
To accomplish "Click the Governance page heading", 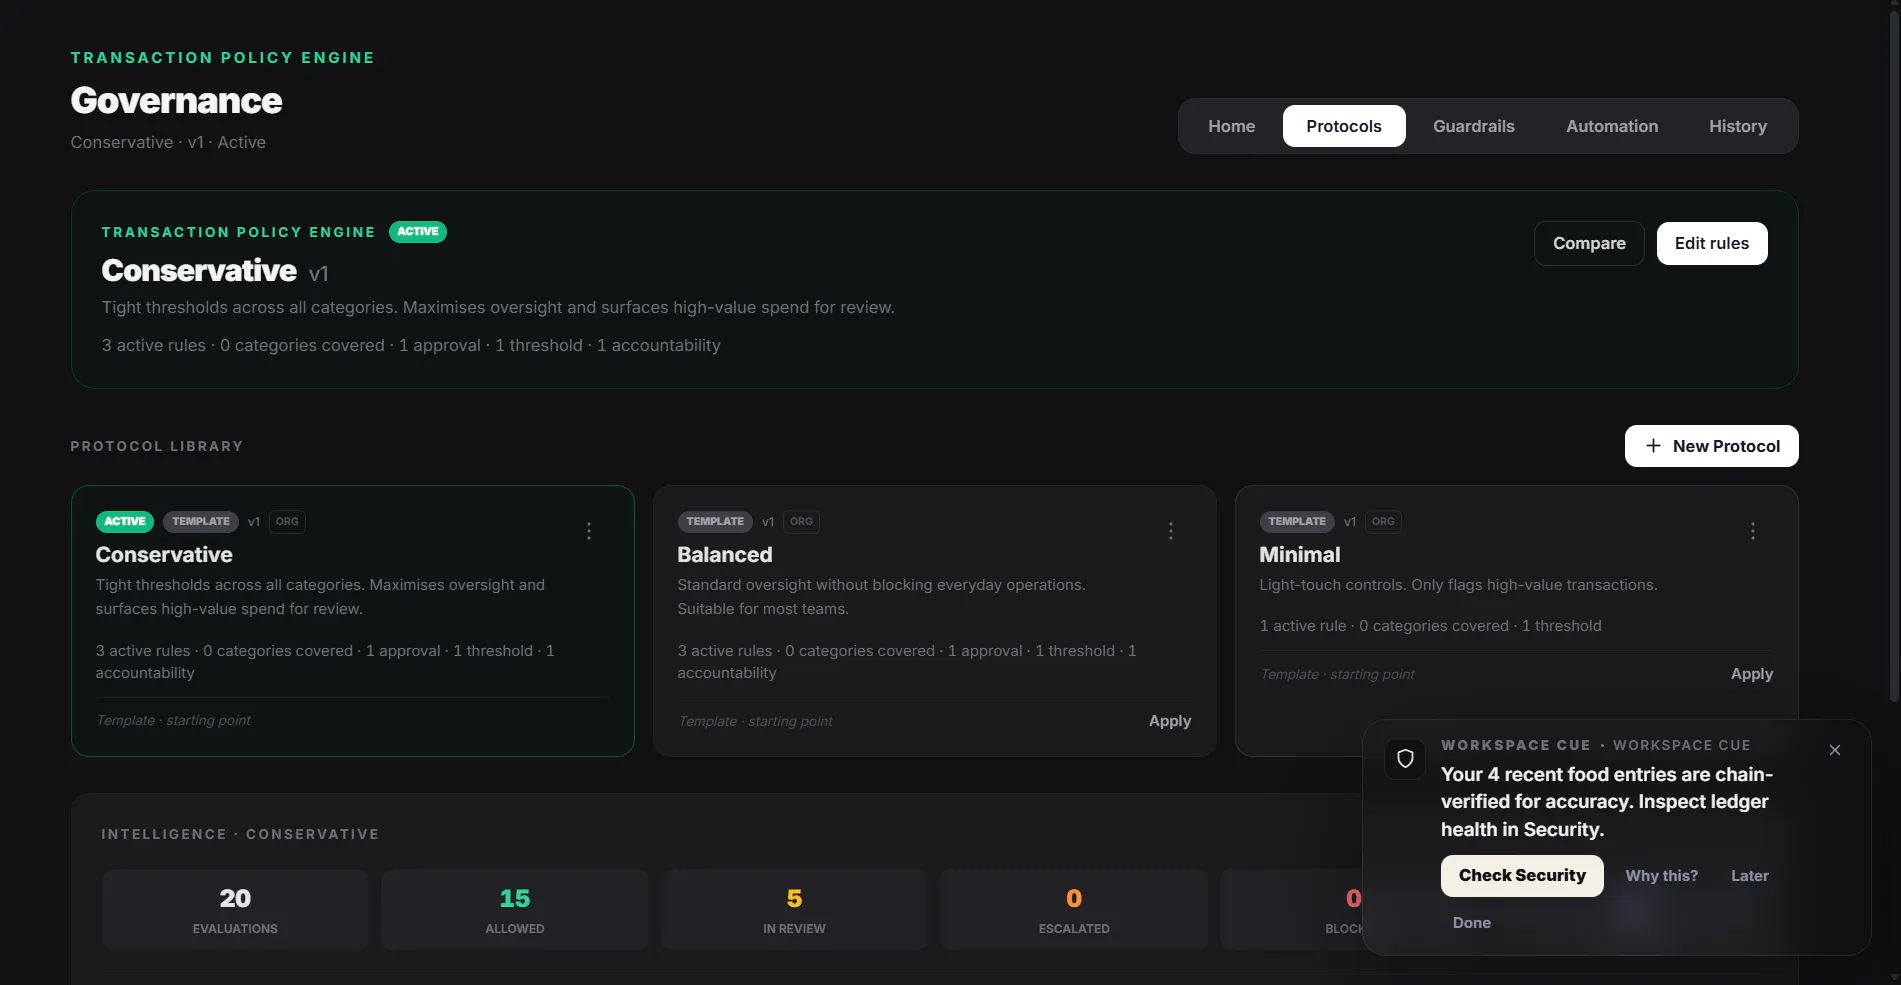I will [176, 101].
